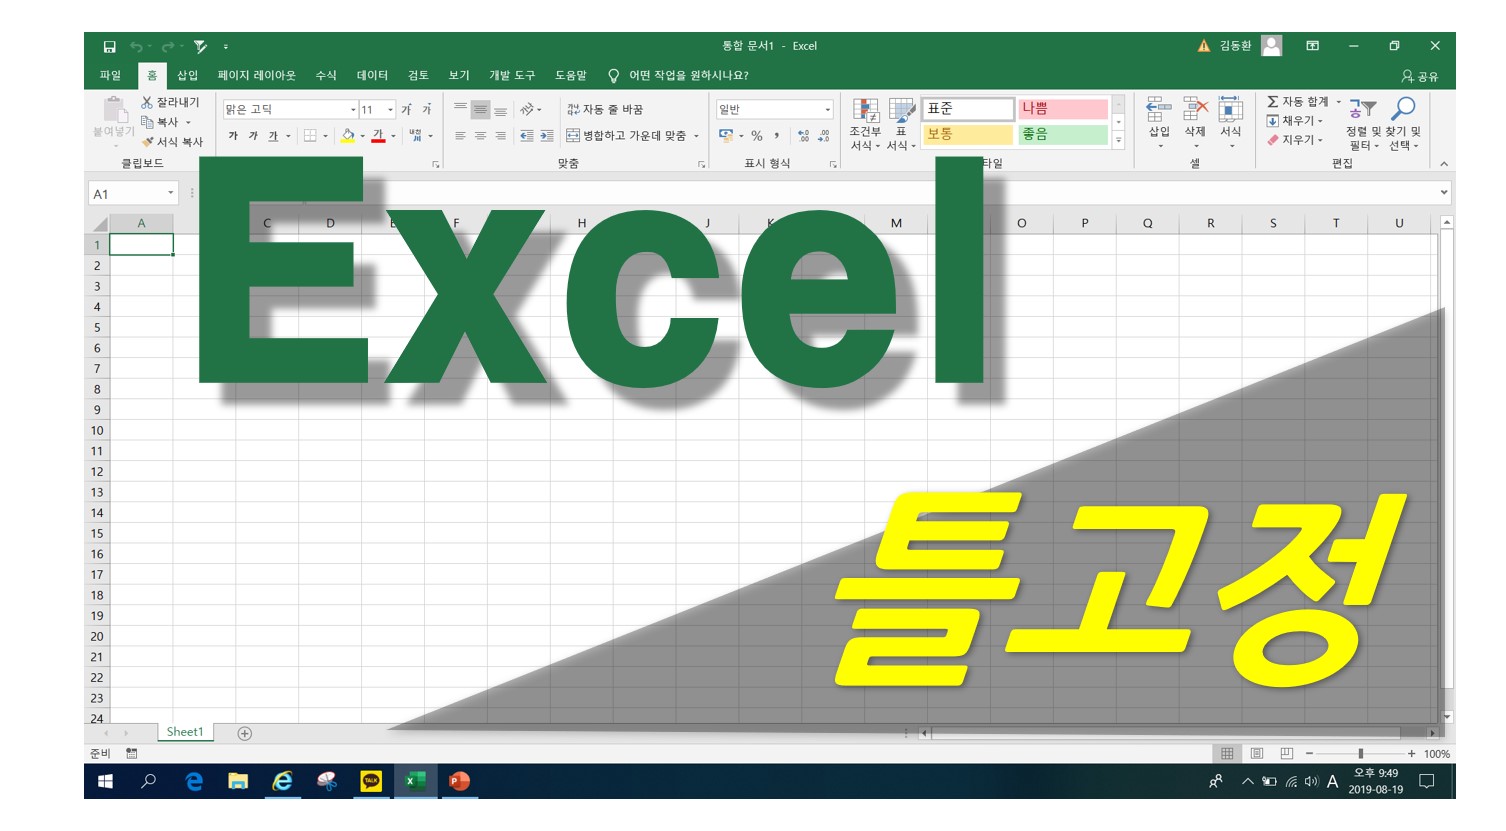
Task: Switch to the 개발 도구 tab
Action: 512,75
